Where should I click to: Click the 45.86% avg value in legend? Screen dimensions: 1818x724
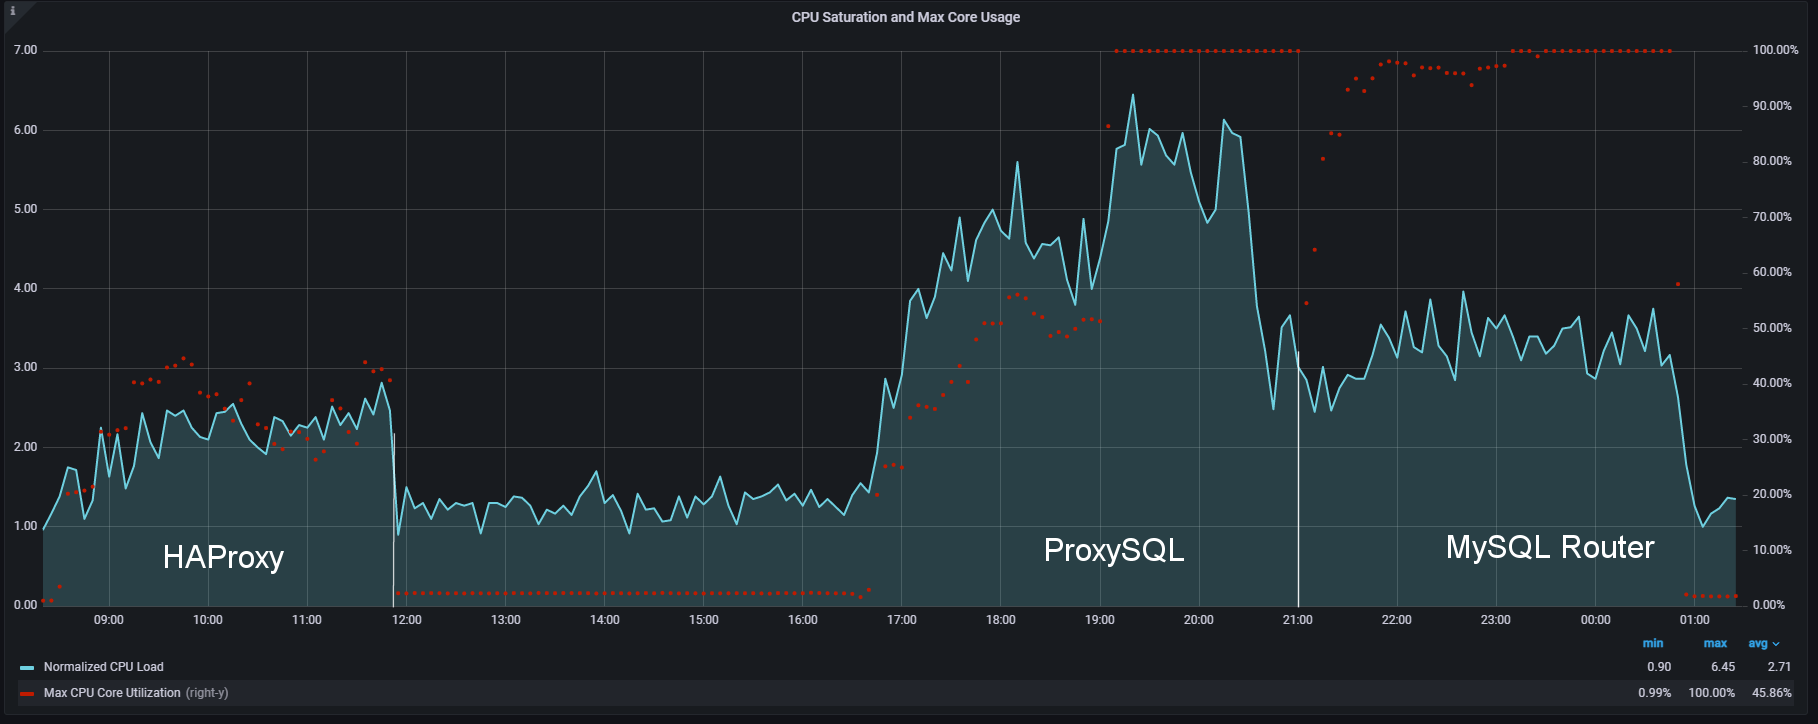pyautogui.click(x=1771, y=693)
